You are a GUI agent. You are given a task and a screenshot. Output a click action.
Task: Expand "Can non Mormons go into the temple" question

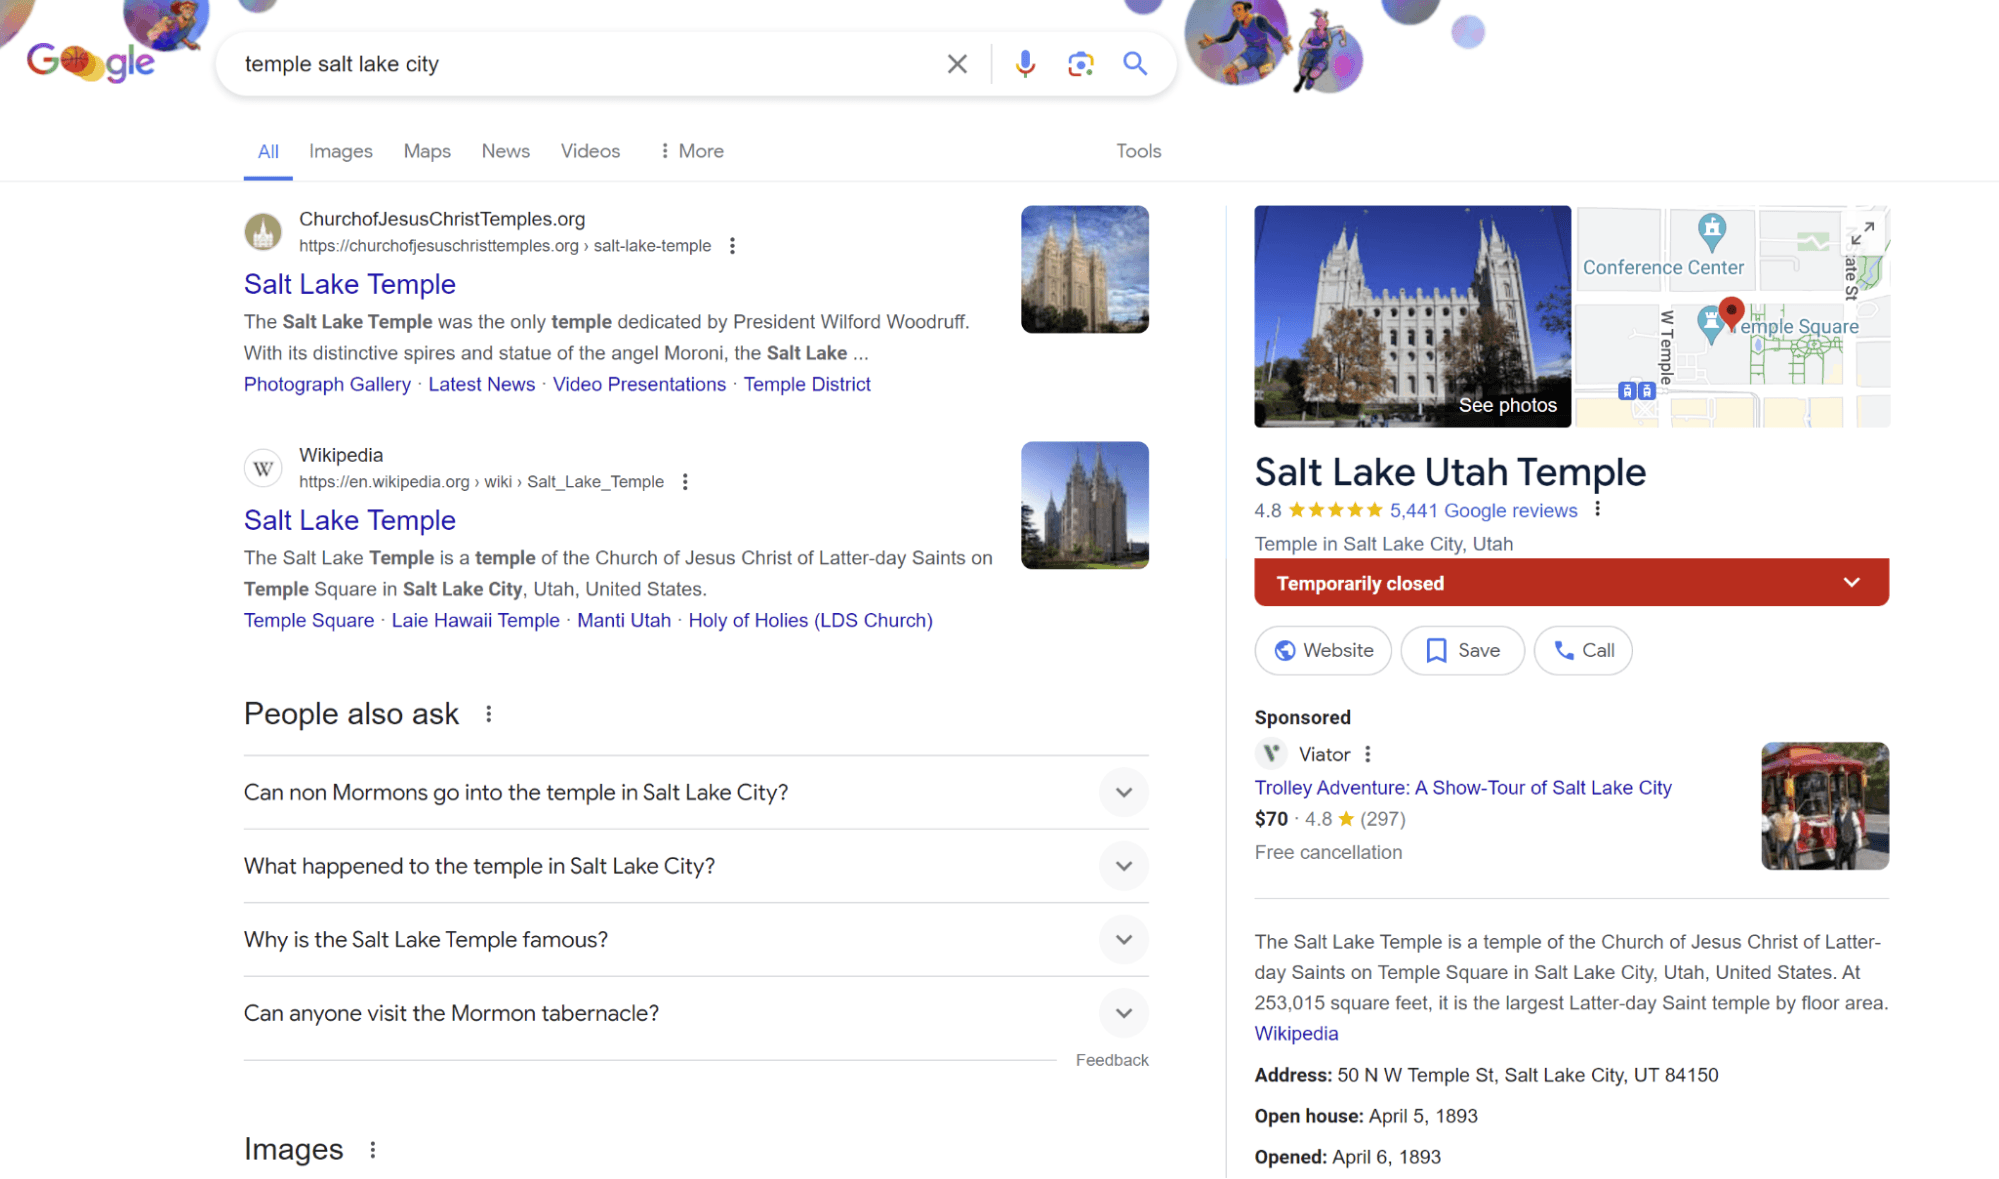click(x=1123, y=792)
